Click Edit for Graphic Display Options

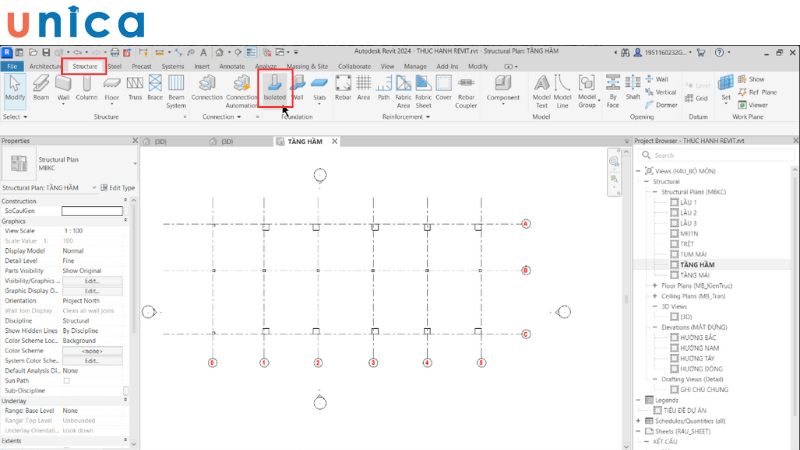coord(92,291)
